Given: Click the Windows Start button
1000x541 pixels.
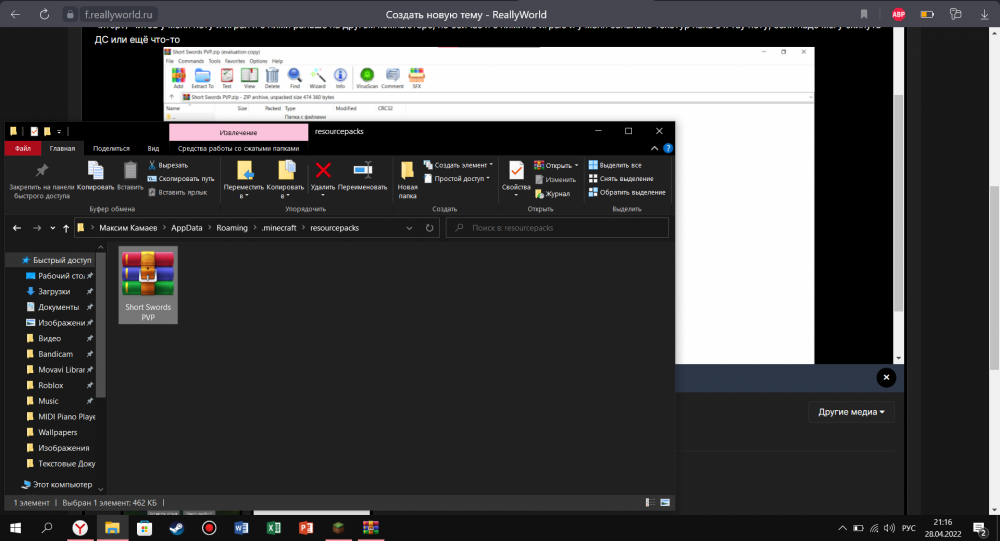Looking at the screenshot, I should [15, 528].
